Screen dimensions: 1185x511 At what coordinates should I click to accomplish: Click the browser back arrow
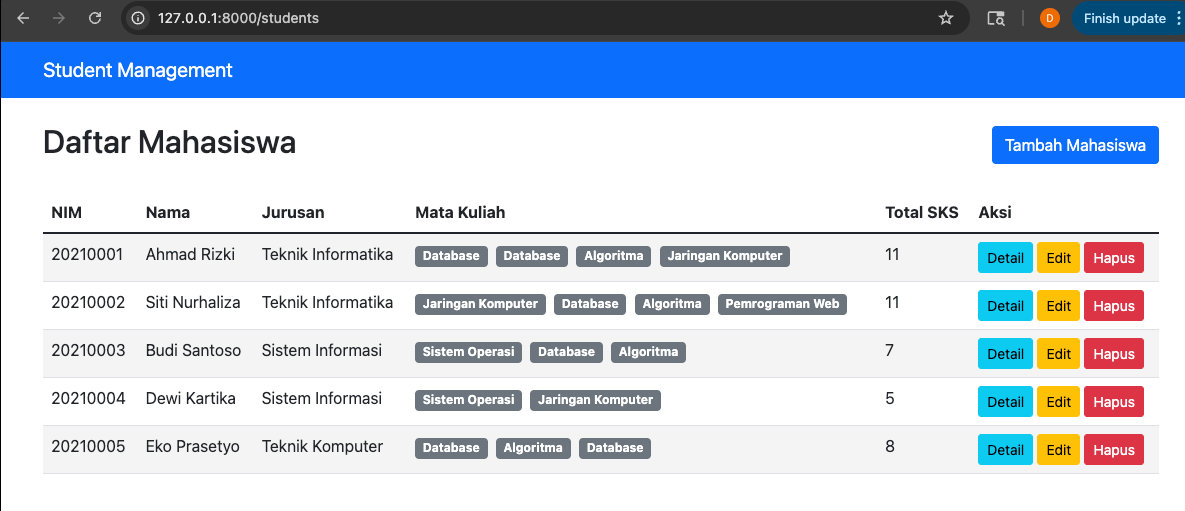tap(23, 18)
